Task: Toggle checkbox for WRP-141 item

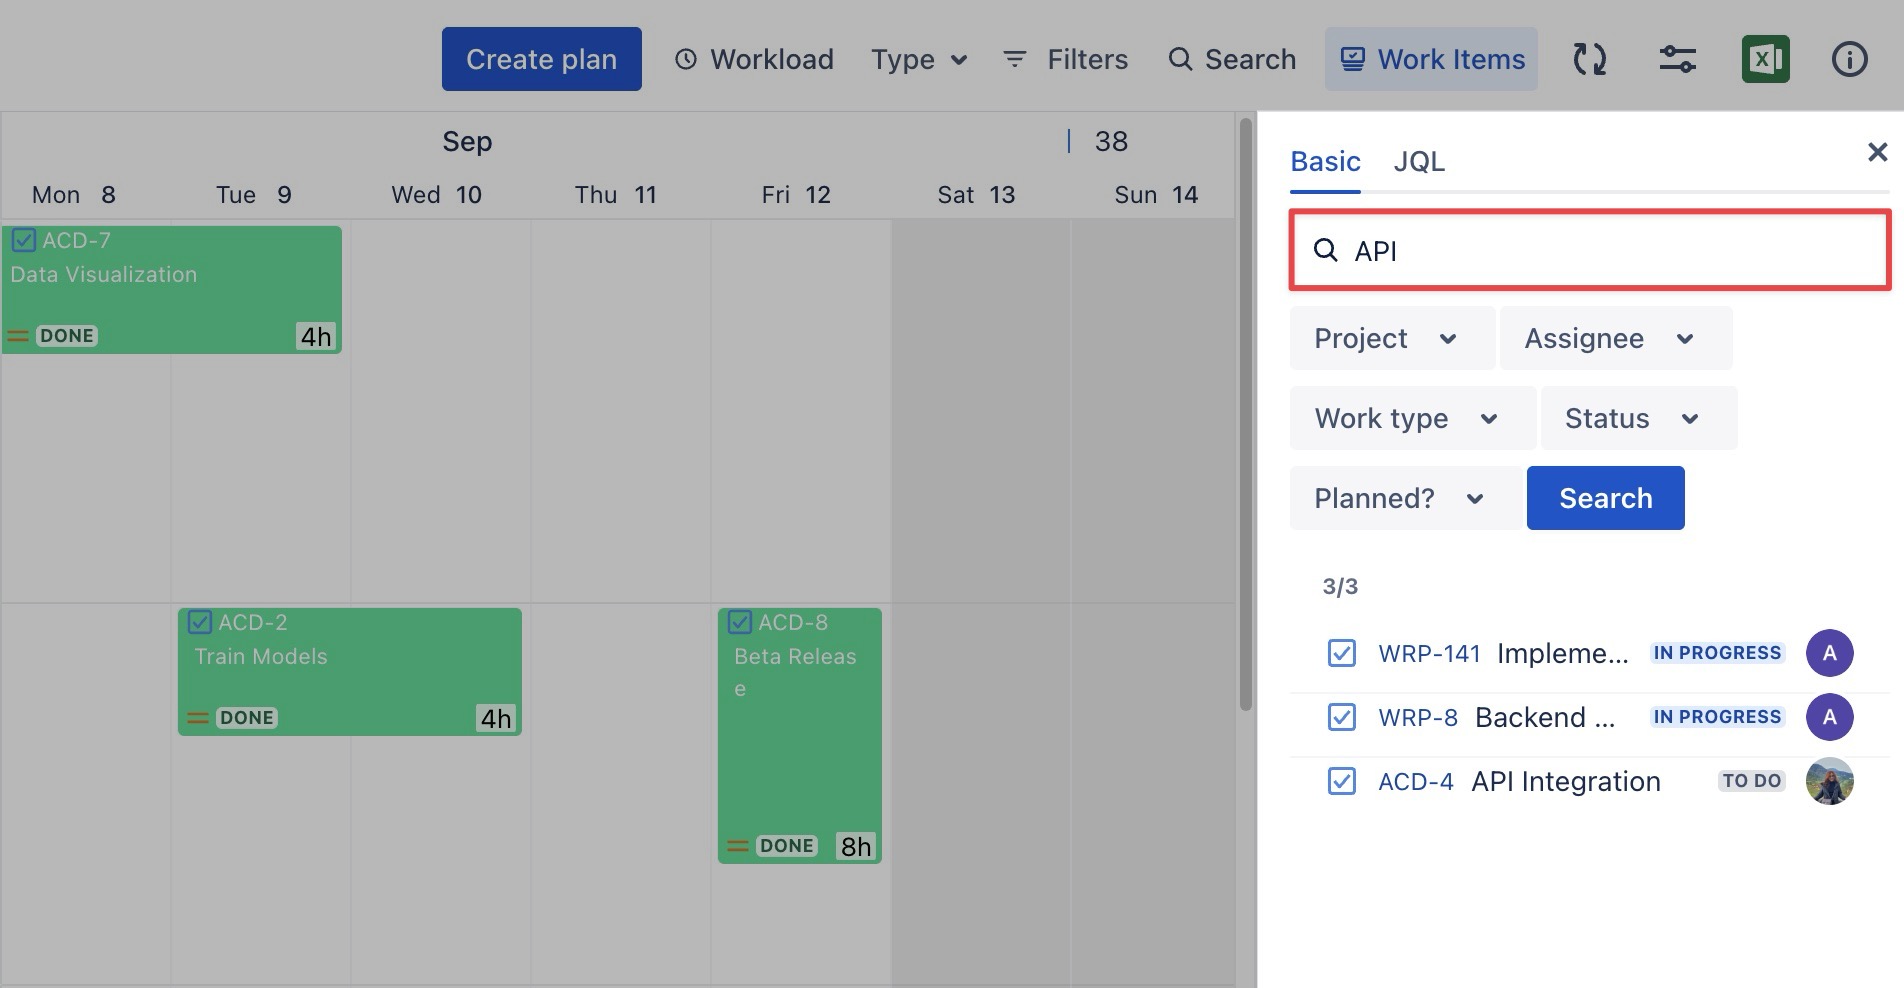Action: pyautogui.click(x=1341, y=653)
